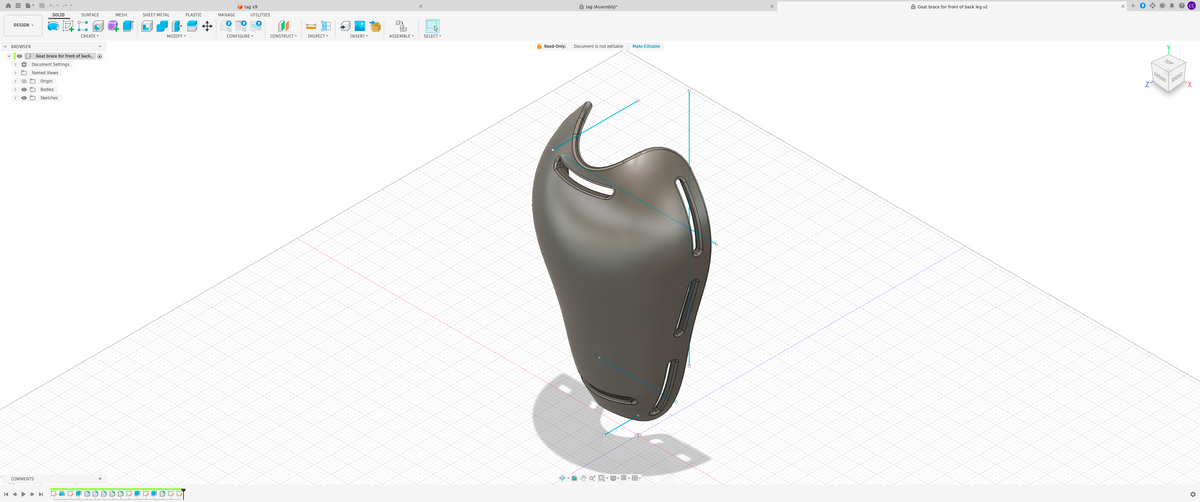
Task: Expand the Named Views node
Action: coord(15,73)
